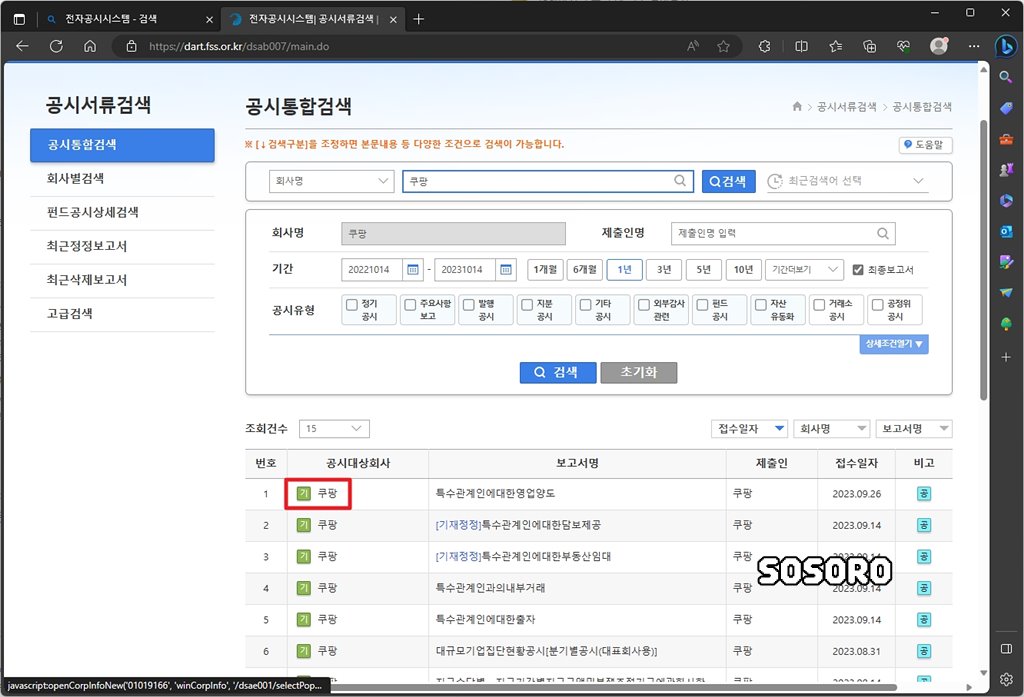Check the 자산유동화 checkbox
This screenshot has height=697, width=1024.
click(761, 304)
